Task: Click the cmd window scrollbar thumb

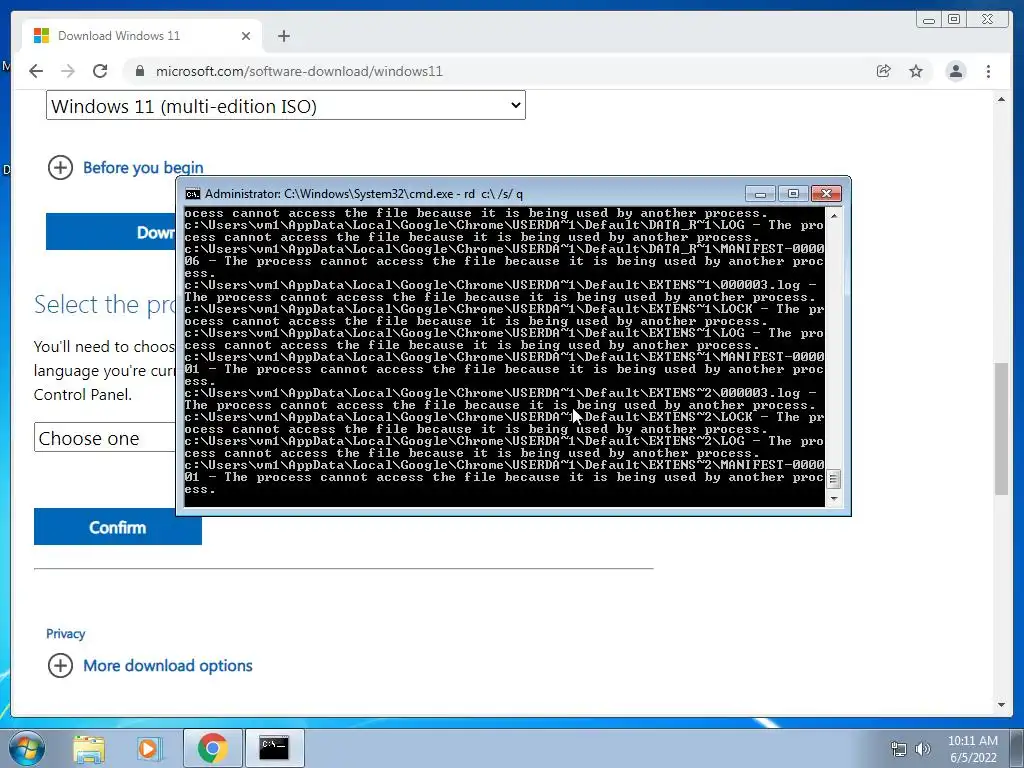Action: pyautogui.click(x=833, y=479)
